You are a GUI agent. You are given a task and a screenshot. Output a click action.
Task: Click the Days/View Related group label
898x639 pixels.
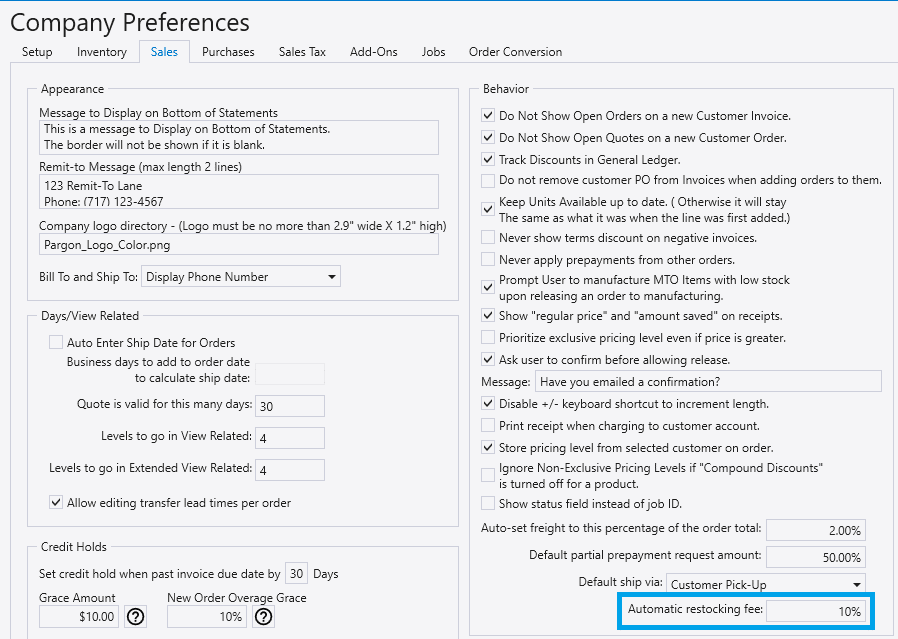[x=90, y=315]
